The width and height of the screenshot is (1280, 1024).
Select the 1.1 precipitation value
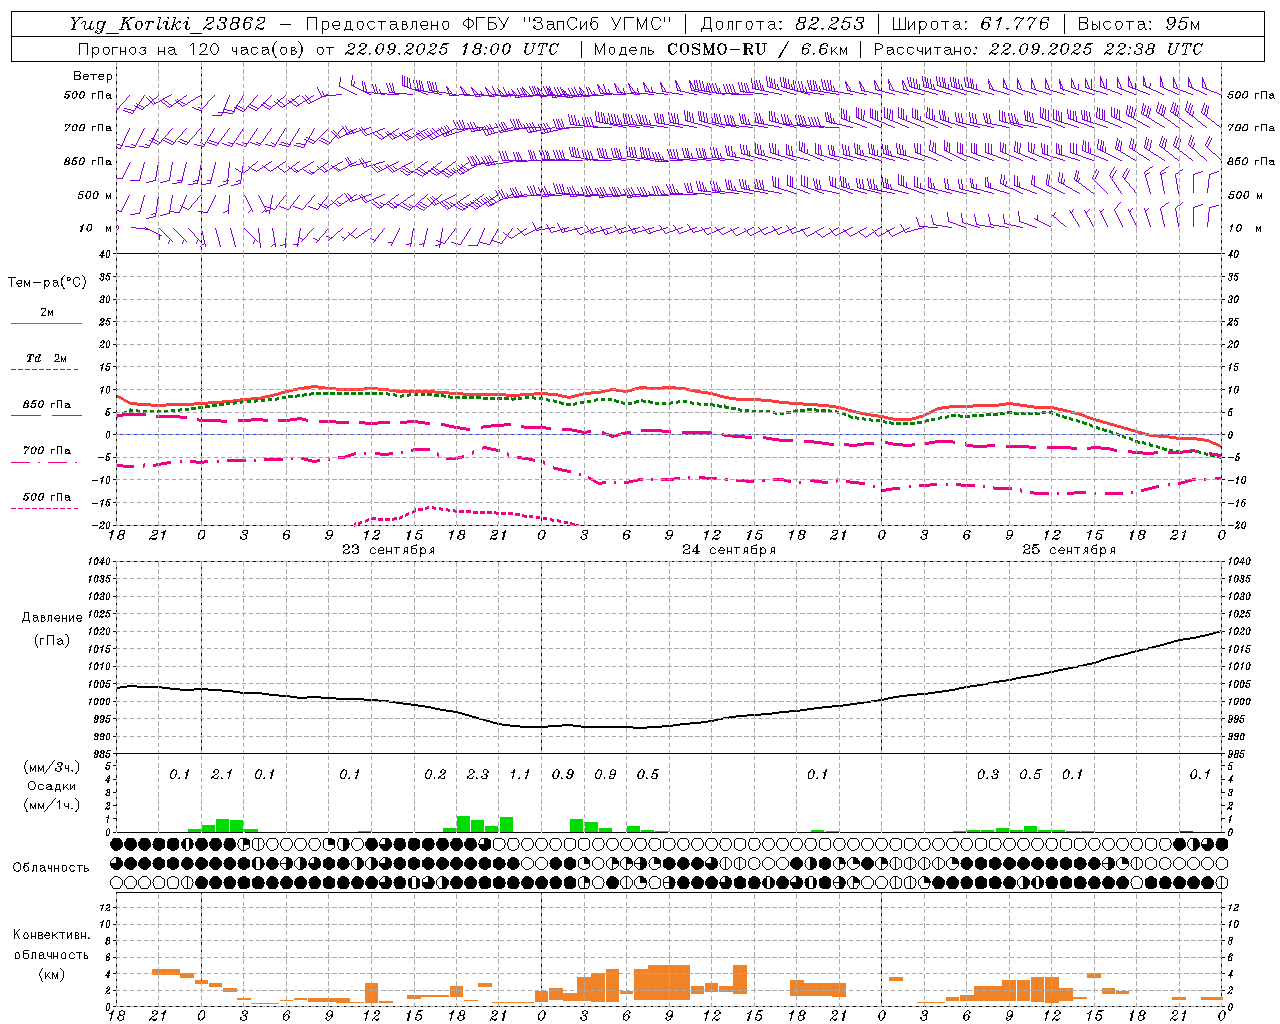520,774
